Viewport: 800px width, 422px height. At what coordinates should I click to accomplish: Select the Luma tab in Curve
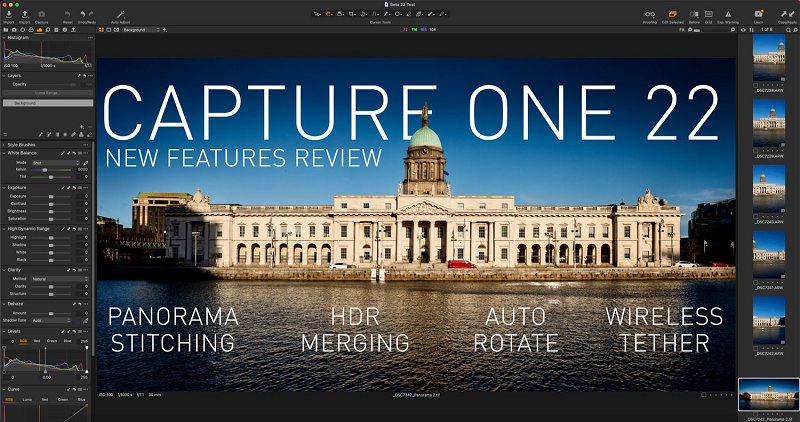pos(27,400)
